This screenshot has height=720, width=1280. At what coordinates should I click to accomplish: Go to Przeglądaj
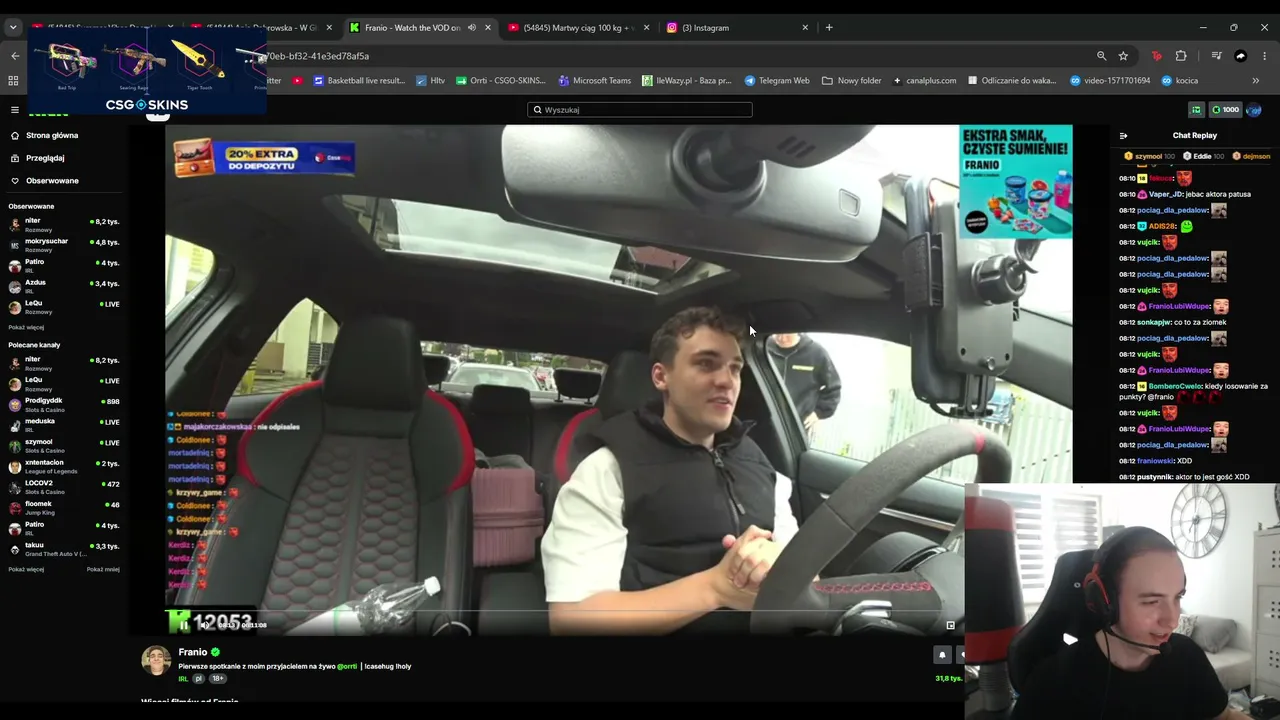45,158
